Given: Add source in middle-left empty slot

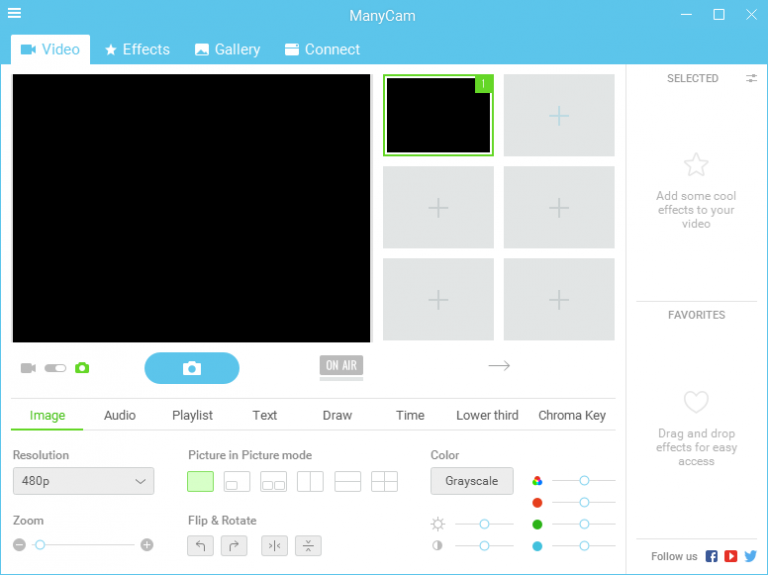Looking at the screenshot, I should tap(438, 207).
